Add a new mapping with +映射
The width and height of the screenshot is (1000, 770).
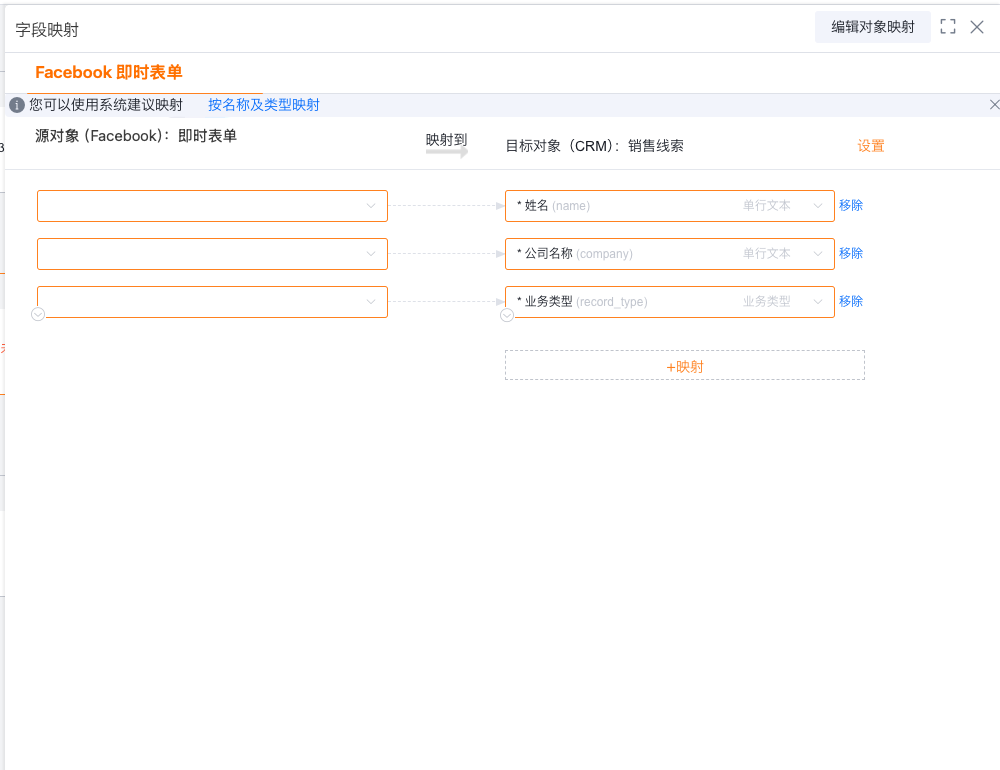coord(685,366)
